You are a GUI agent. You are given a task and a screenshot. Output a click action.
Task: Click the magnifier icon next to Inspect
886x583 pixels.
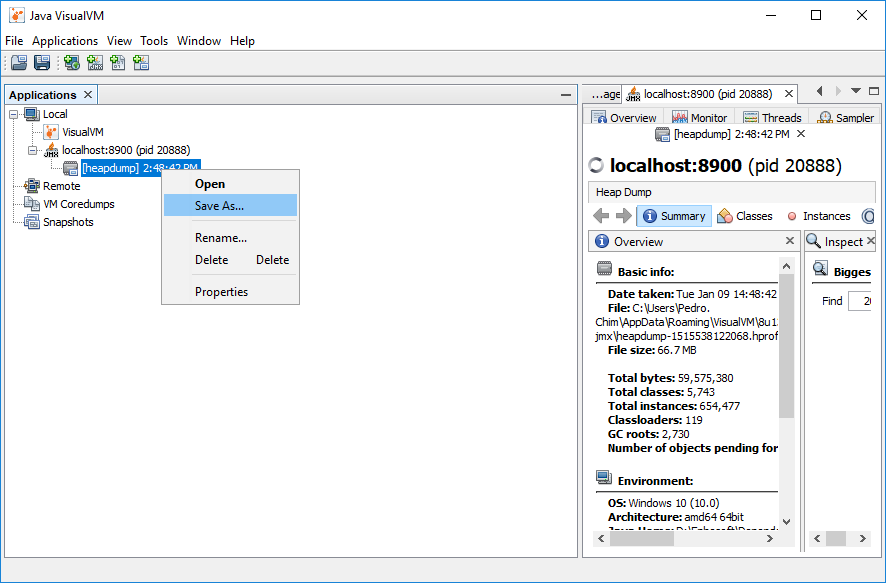point(814,241)
